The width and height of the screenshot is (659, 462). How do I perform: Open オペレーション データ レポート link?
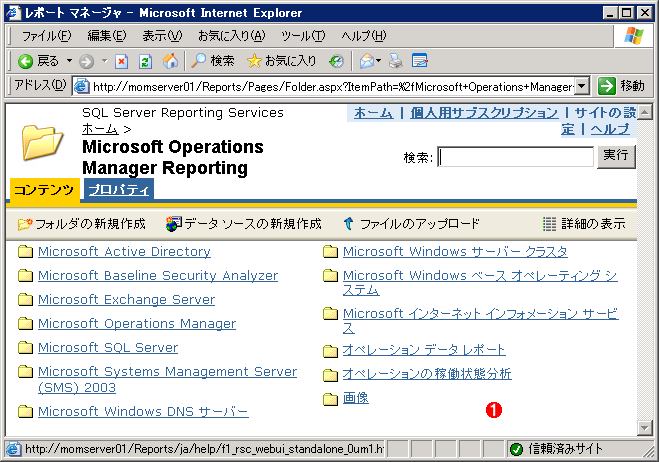coord(424,350)
